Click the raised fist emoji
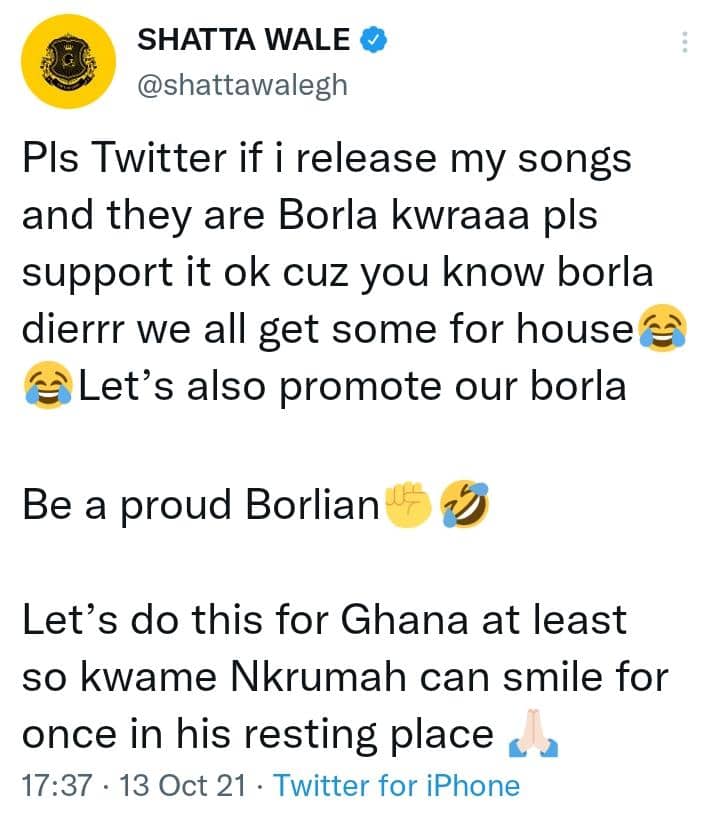Screen dimensions: 720x822 click(409, 505)
